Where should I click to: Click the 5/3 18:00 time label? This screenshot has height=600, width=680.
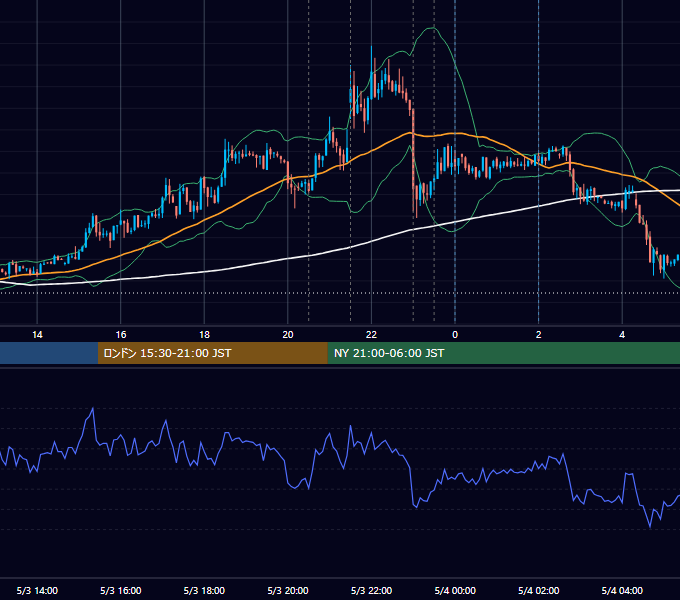tap(204, 590)
